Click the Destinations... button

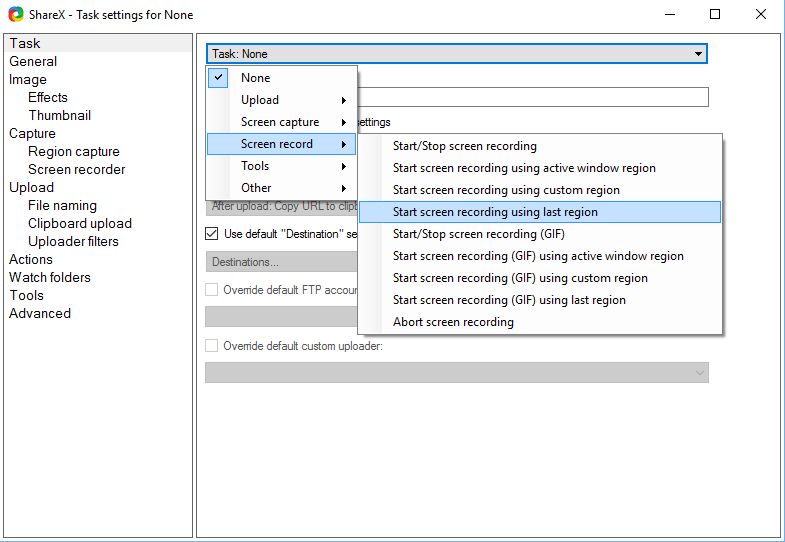281,262
